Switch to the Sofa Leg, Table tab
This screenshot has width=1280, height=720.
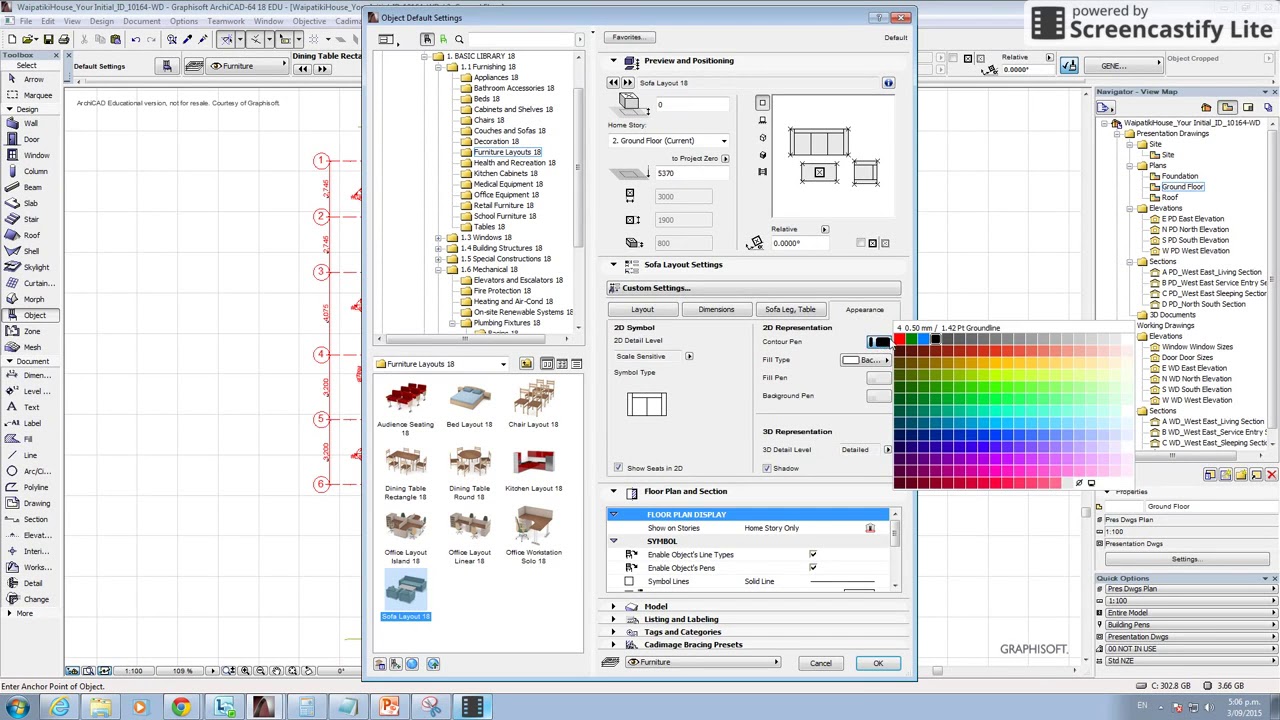coord(790,310)
